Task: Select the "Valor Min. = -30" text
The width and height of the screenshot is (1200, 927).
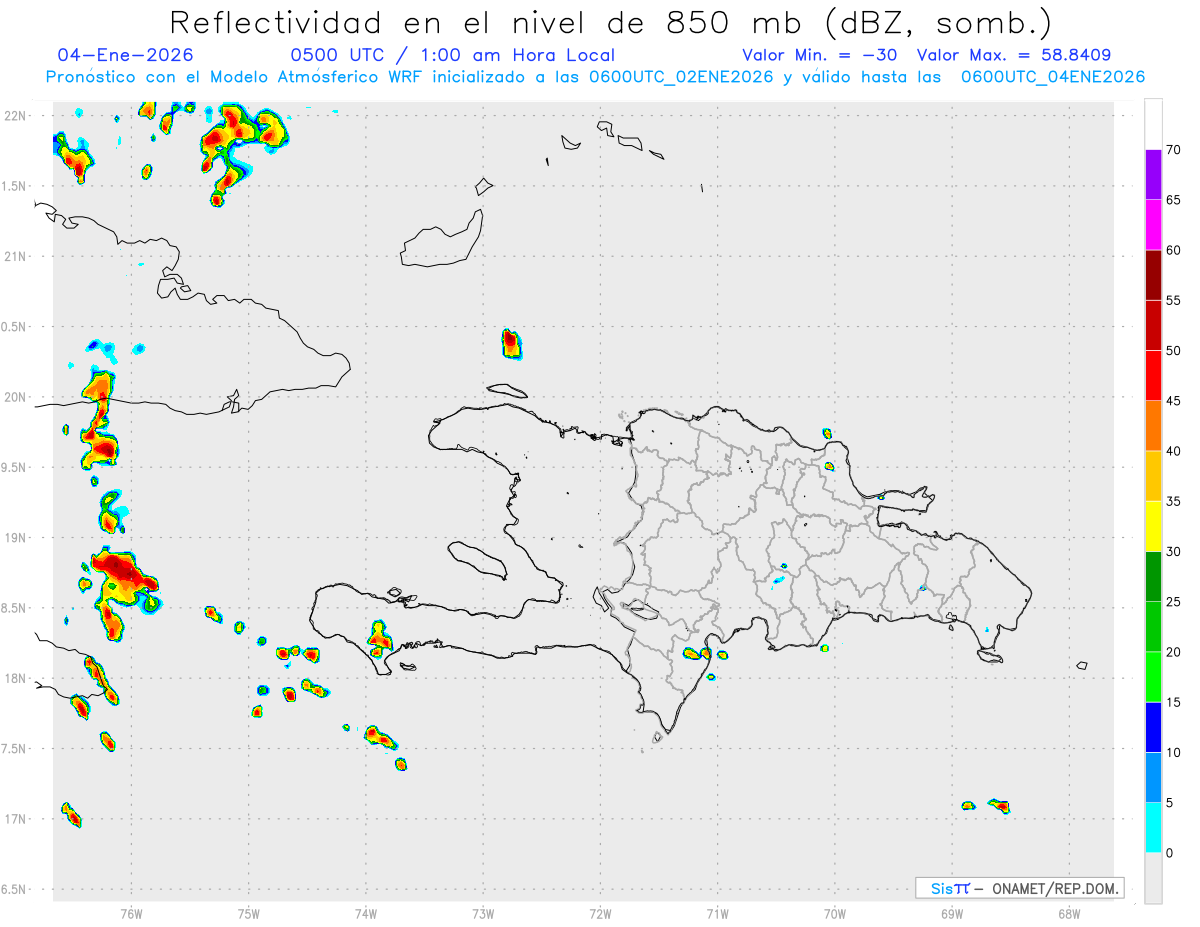Action: point(820,55)
